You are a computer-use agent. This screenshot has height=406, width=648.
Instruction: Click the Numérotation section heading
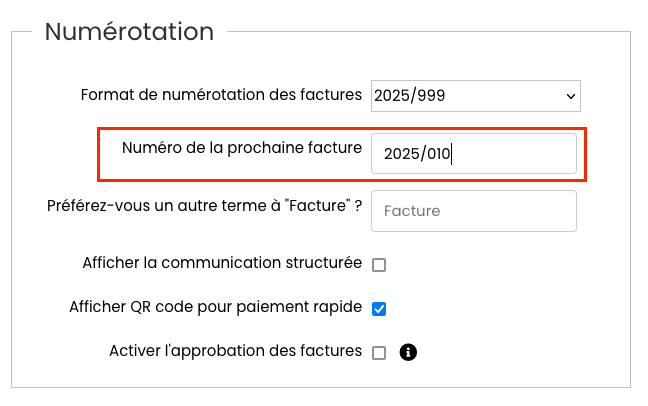point(129,31)
